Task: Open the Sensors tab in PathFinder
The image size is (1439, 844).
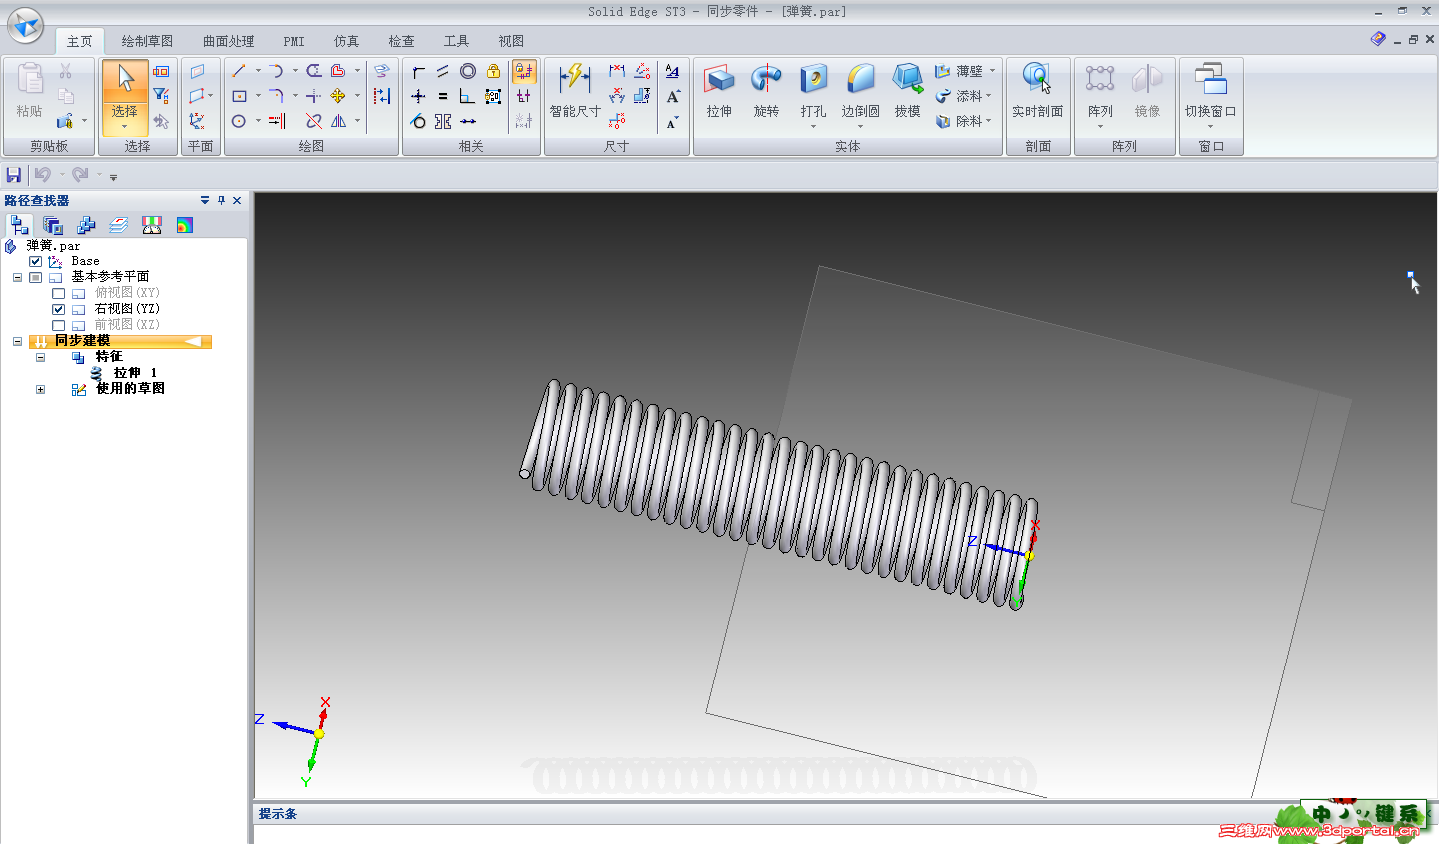Action: click(151, 225)
